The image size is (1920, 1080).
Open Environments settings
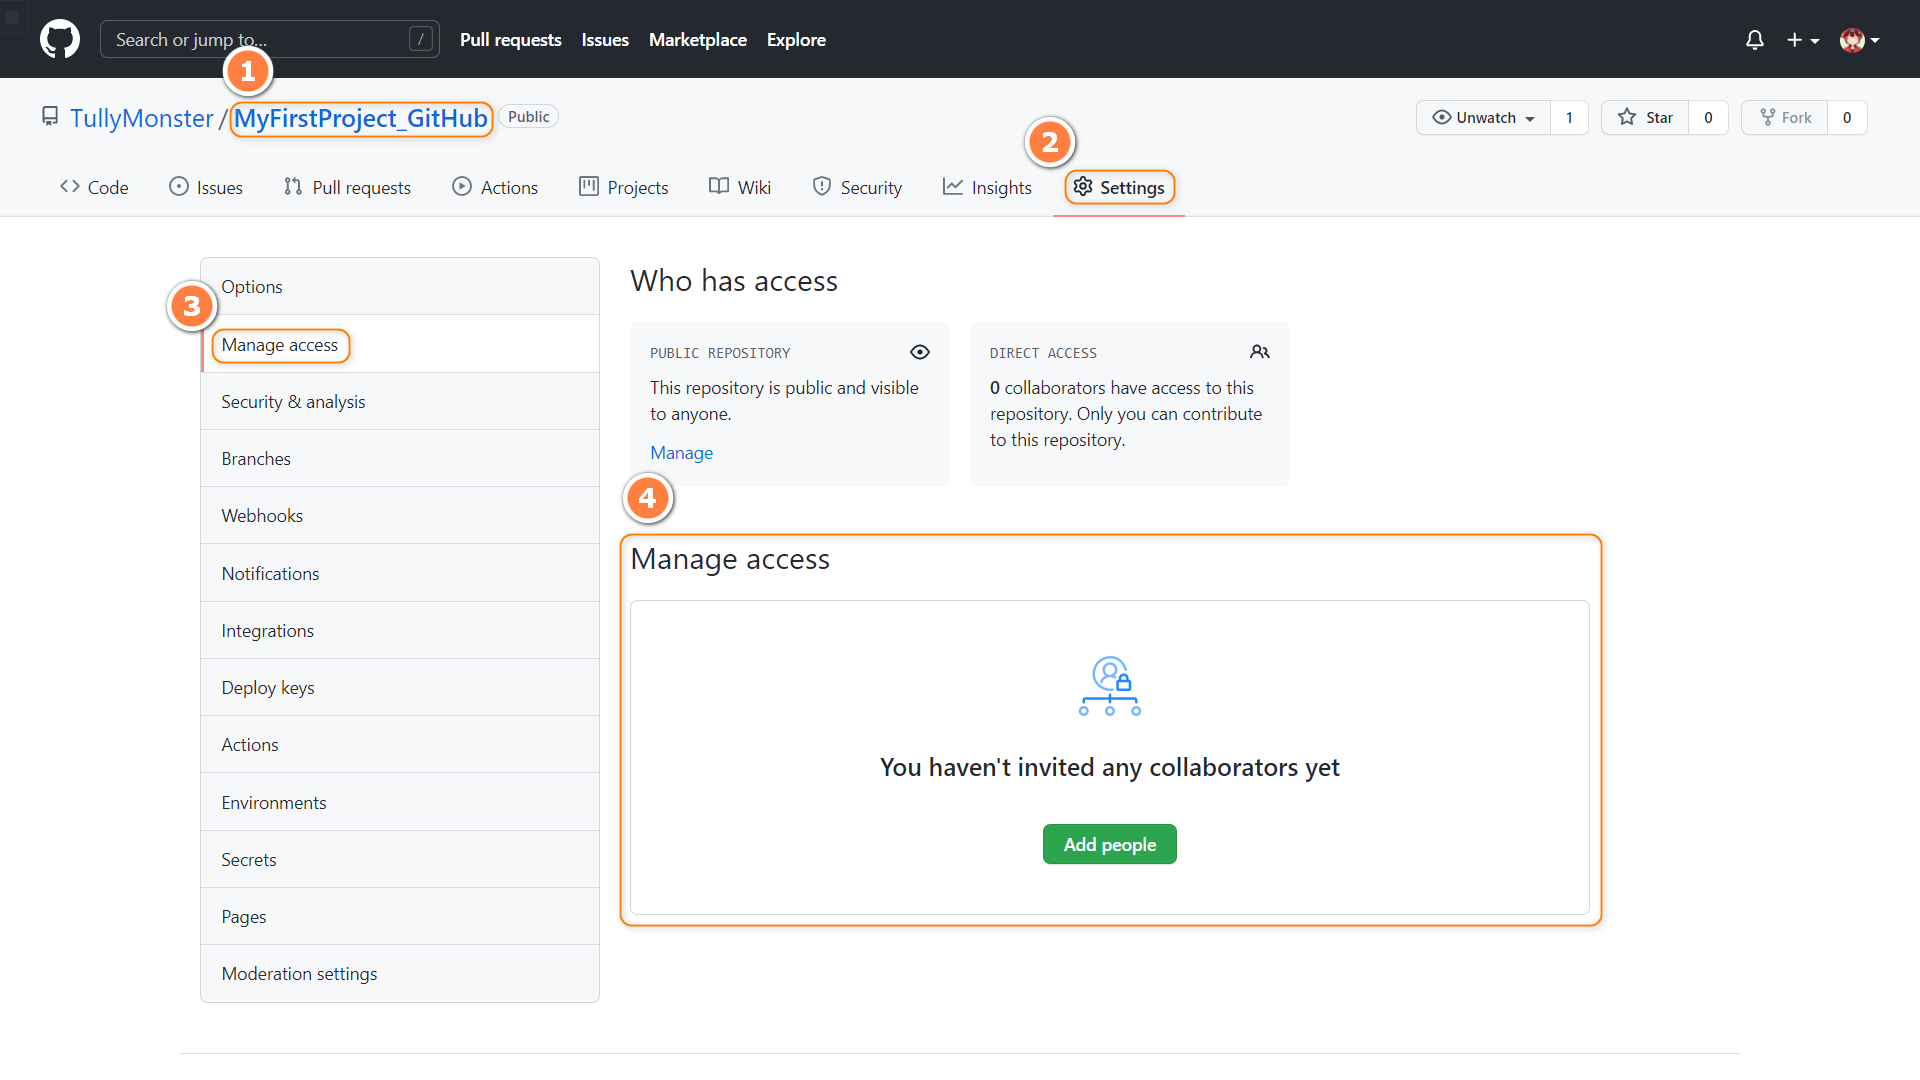(400, 802)
